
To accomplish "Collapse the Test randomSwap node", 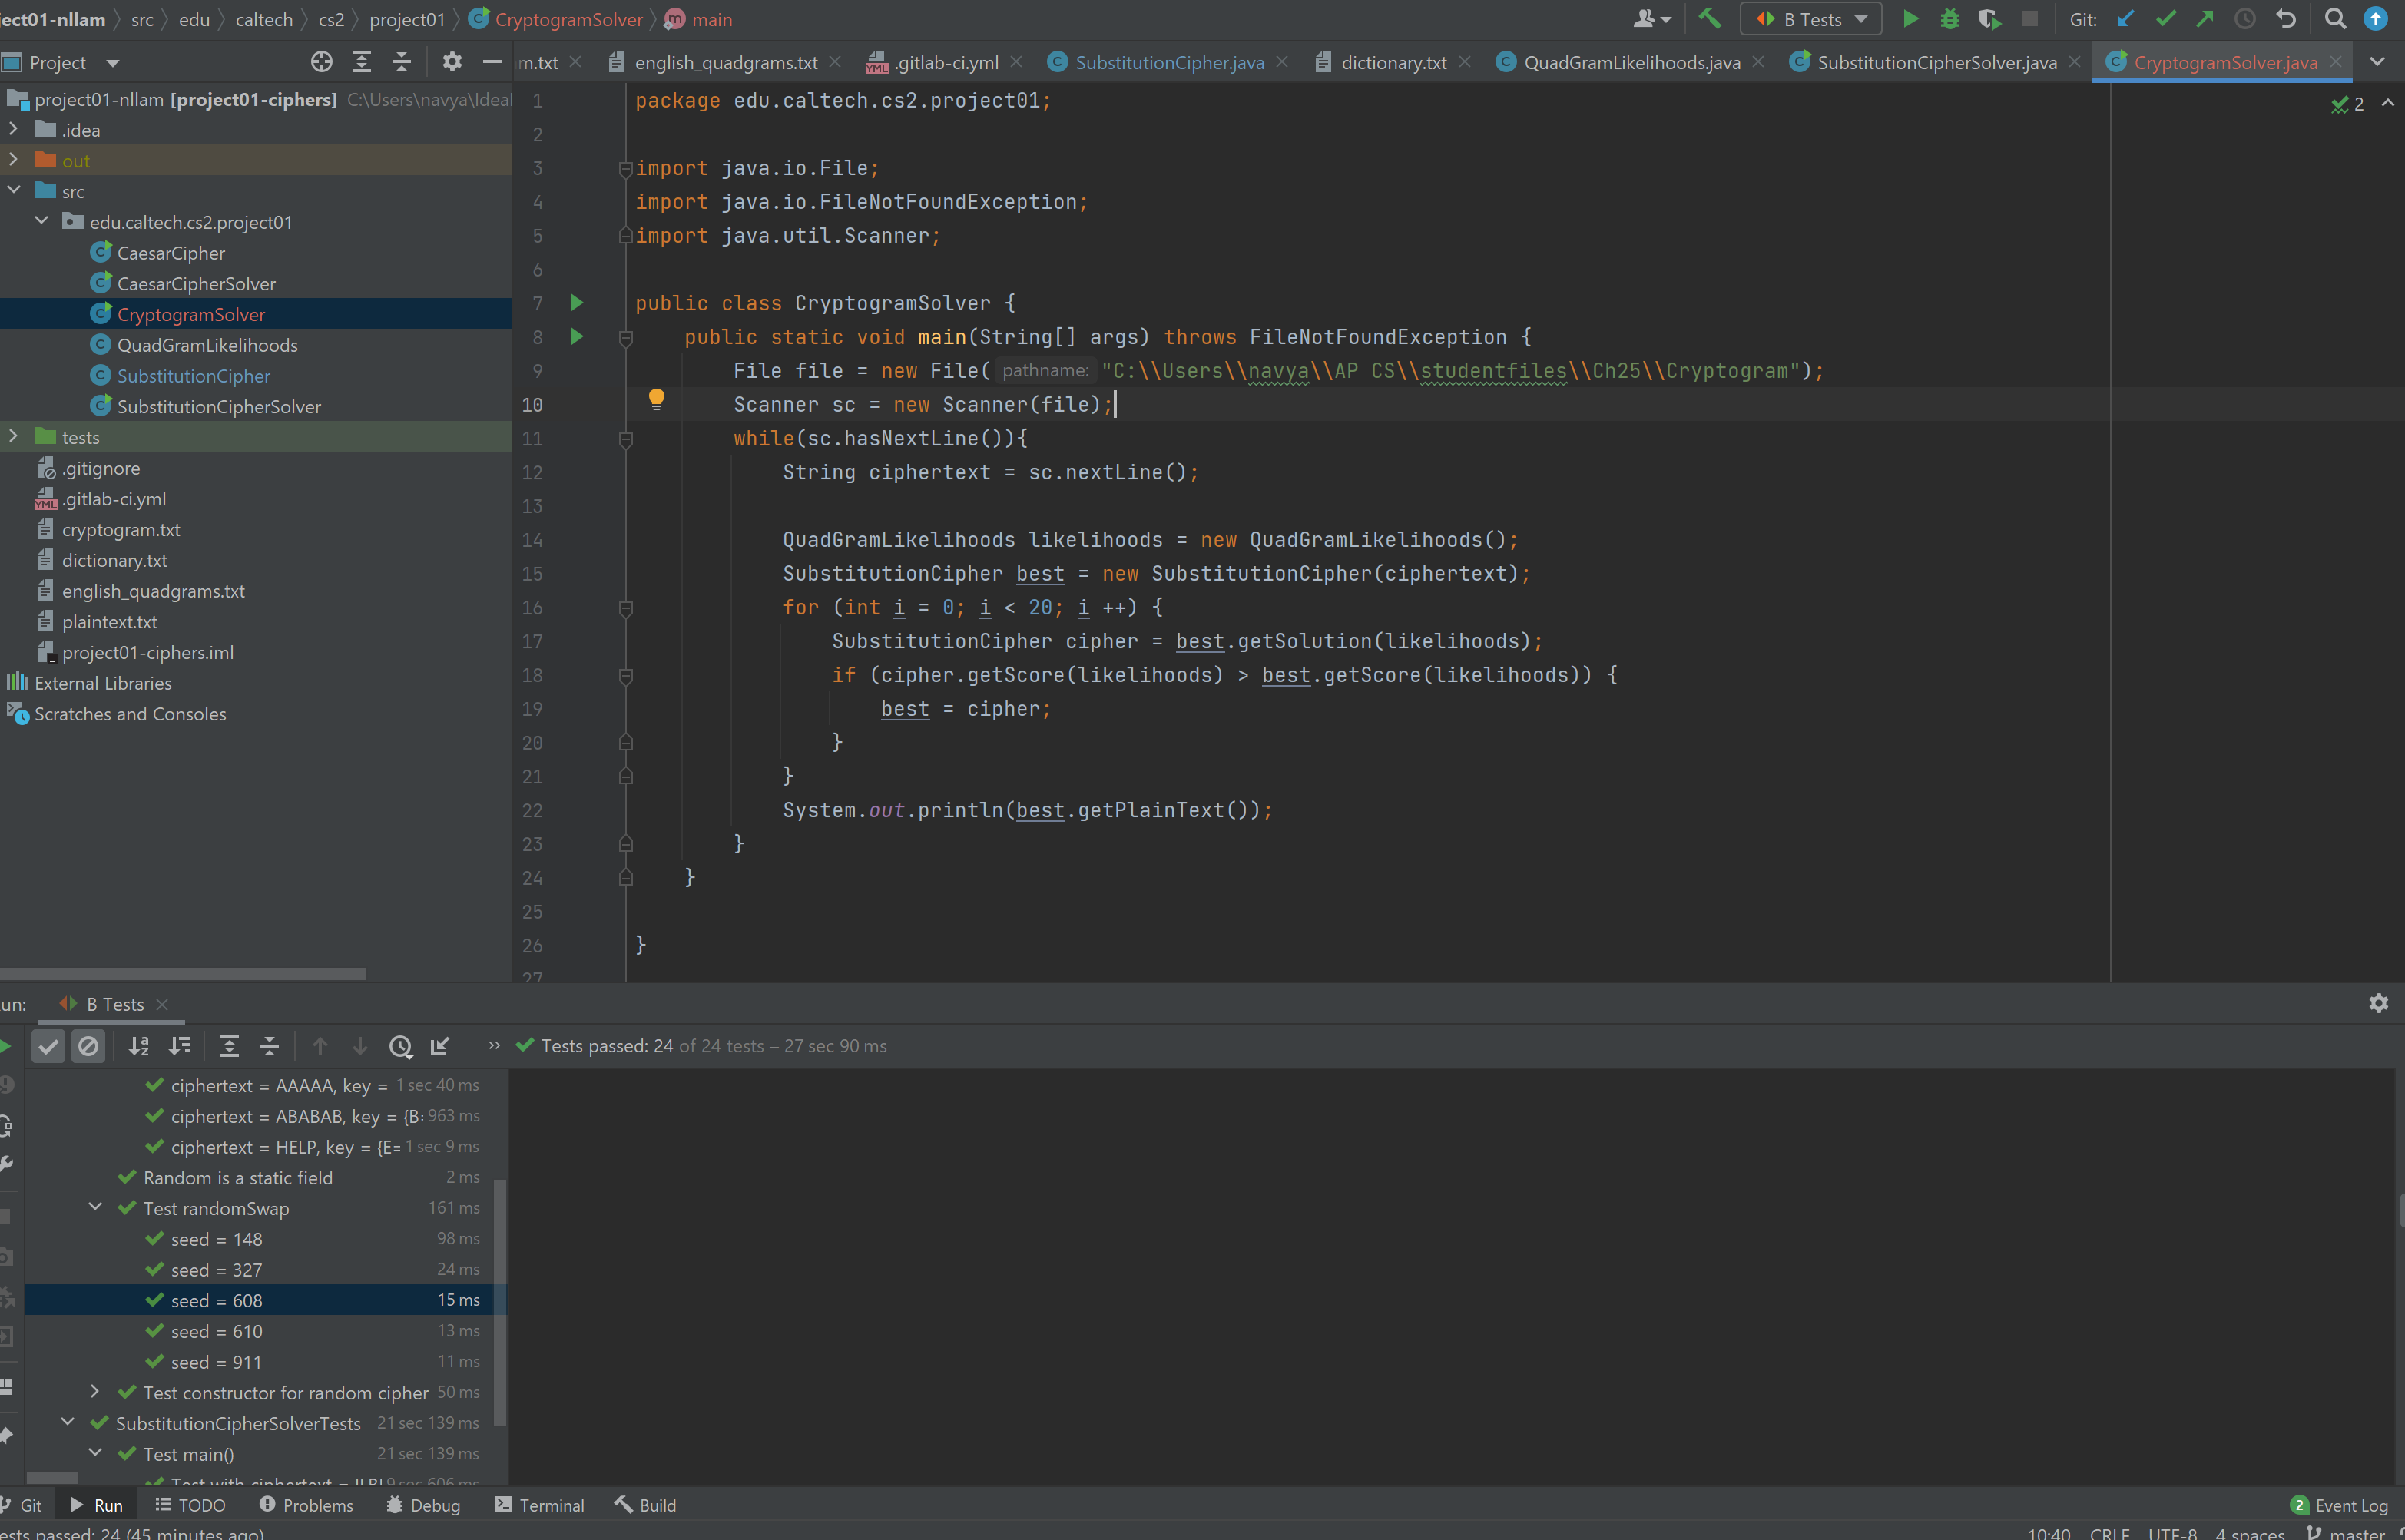I will point(95,1207).
